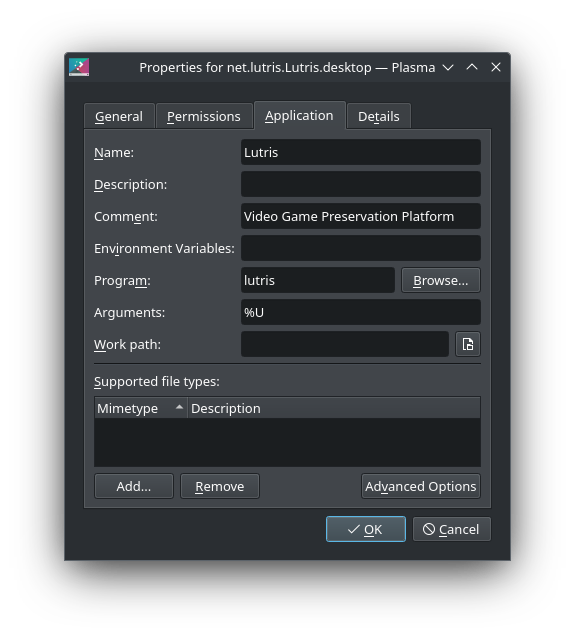The image size is (575, 637).
Task: Click the Program: label
Action: (x=122, y=281)
